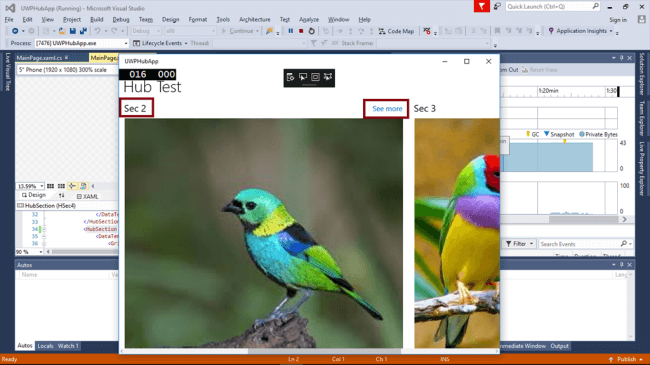Click the See more link in Sec 2
Viewport: 650px width, 365px height.
pyautogui.click(x=387, y=109)
